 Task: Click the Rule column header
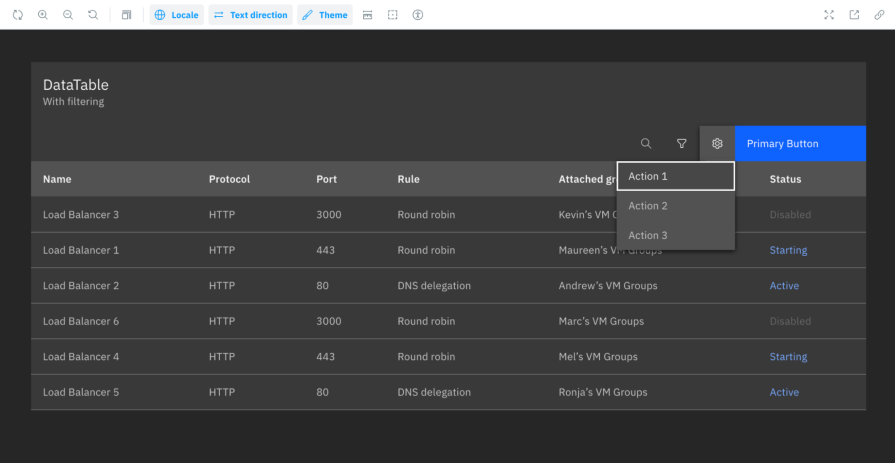click(x=409, y=179)
